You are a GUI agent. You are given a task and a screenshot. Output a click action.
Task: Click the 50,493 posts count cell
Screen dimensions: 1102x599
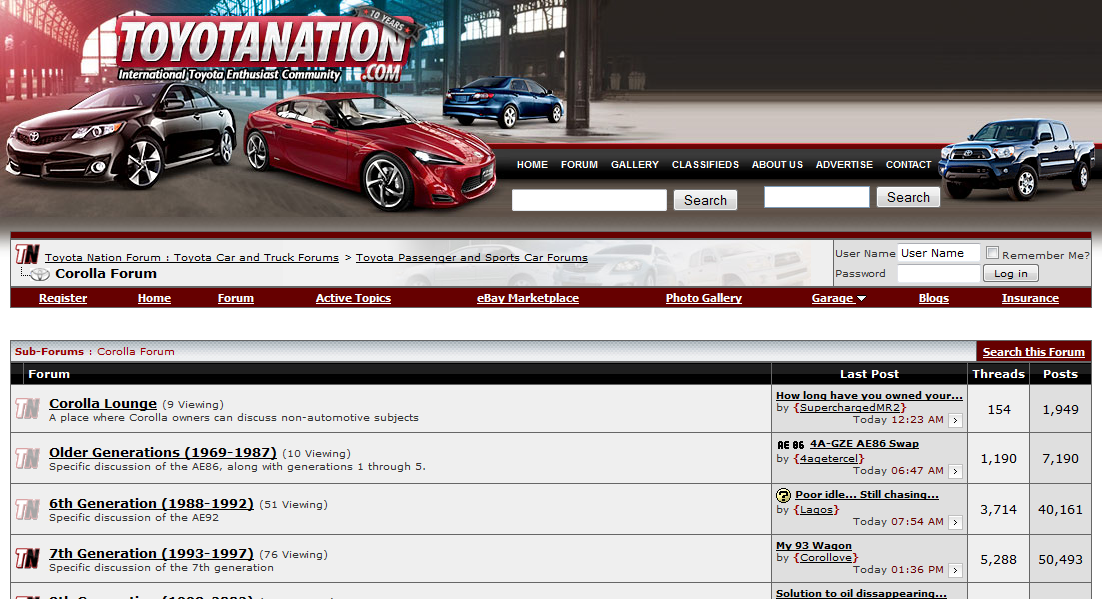(1061, 560)
